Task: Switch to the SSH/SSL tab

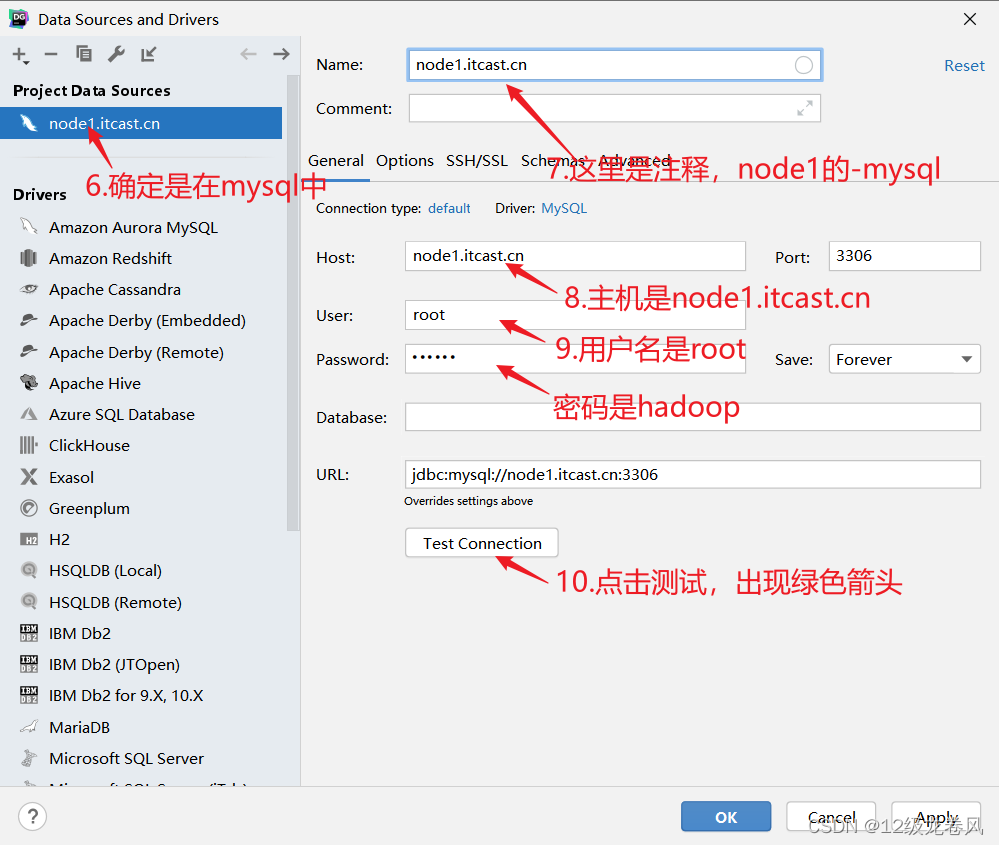Action: coord(477,160)
